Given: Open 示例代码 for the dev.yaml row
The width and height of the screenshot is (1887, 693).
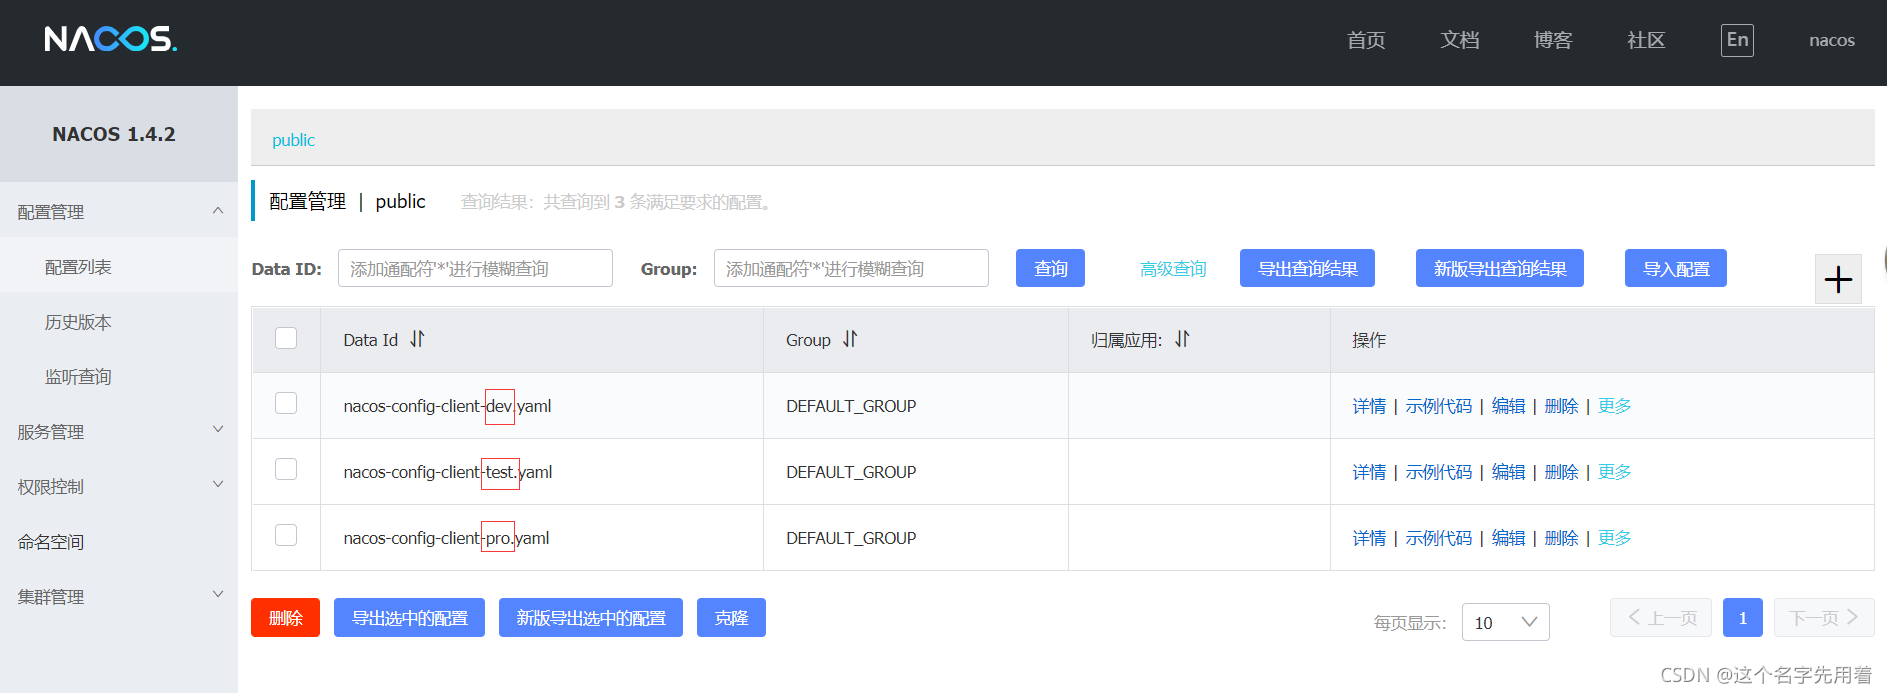Looking at the screenshot, I should [1439, 406].
